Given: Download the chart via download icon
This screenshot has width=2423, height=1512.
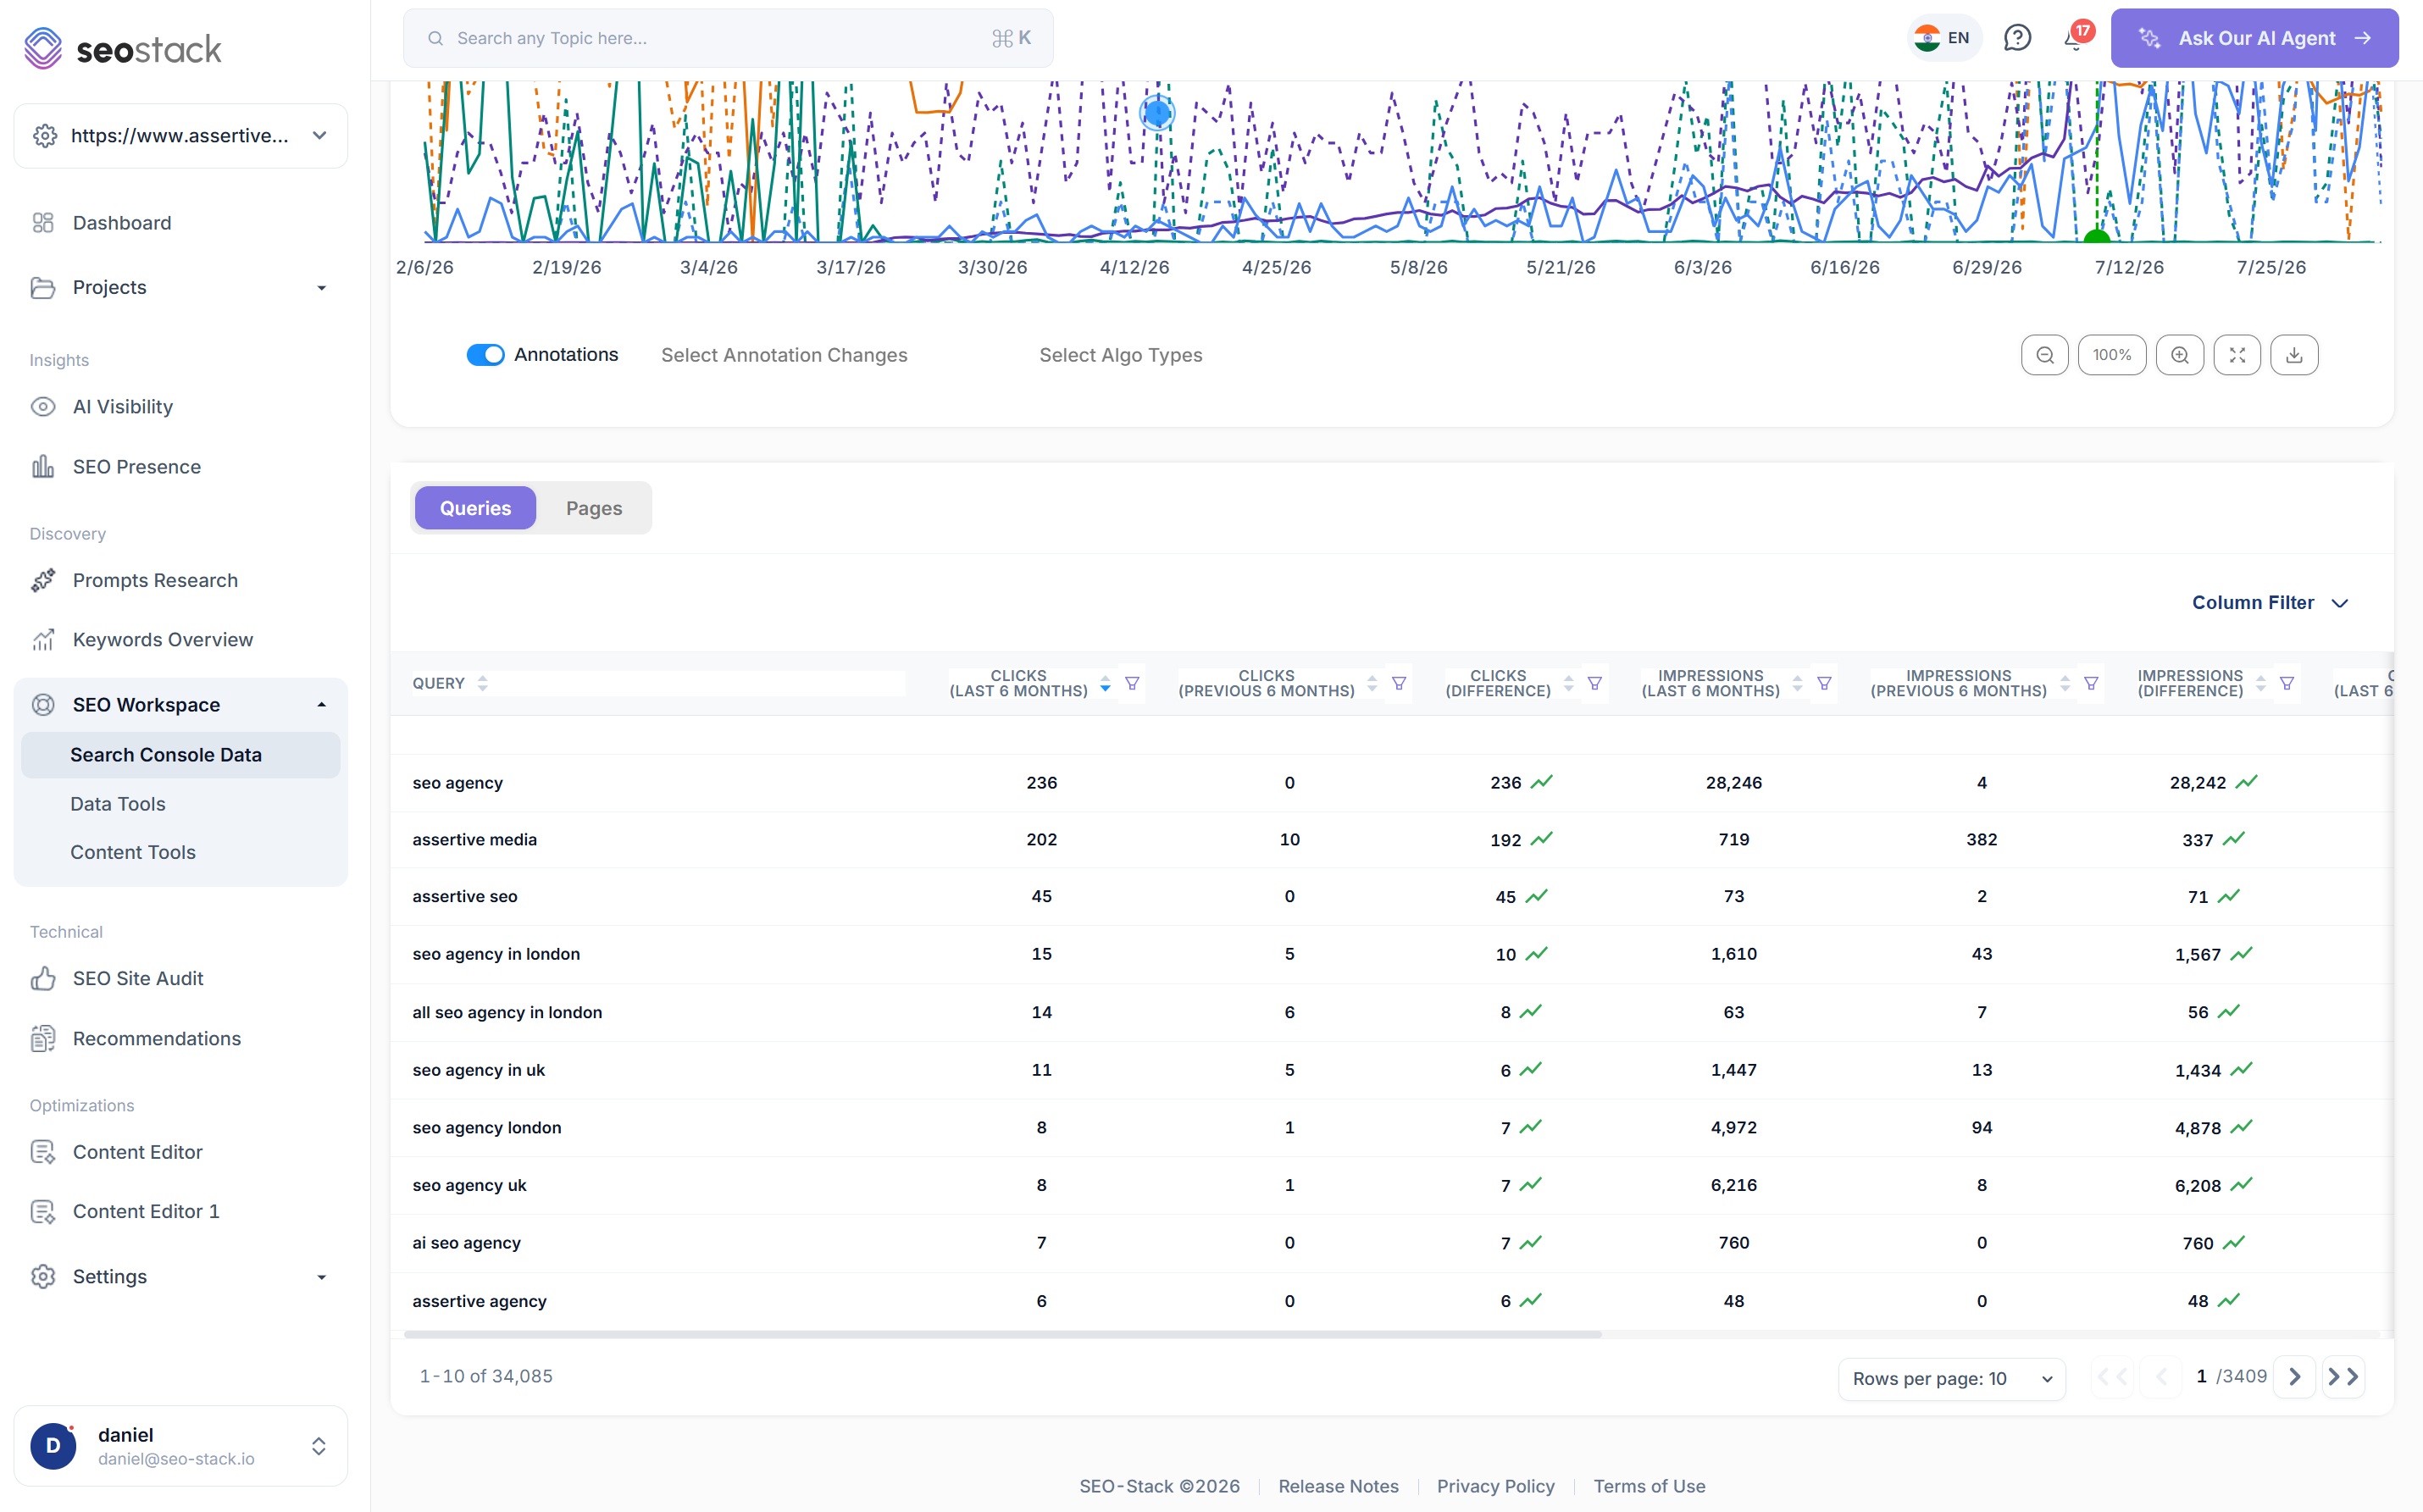Looking at the screenshot, I should pyautogui.click(x=2294, y=355).
